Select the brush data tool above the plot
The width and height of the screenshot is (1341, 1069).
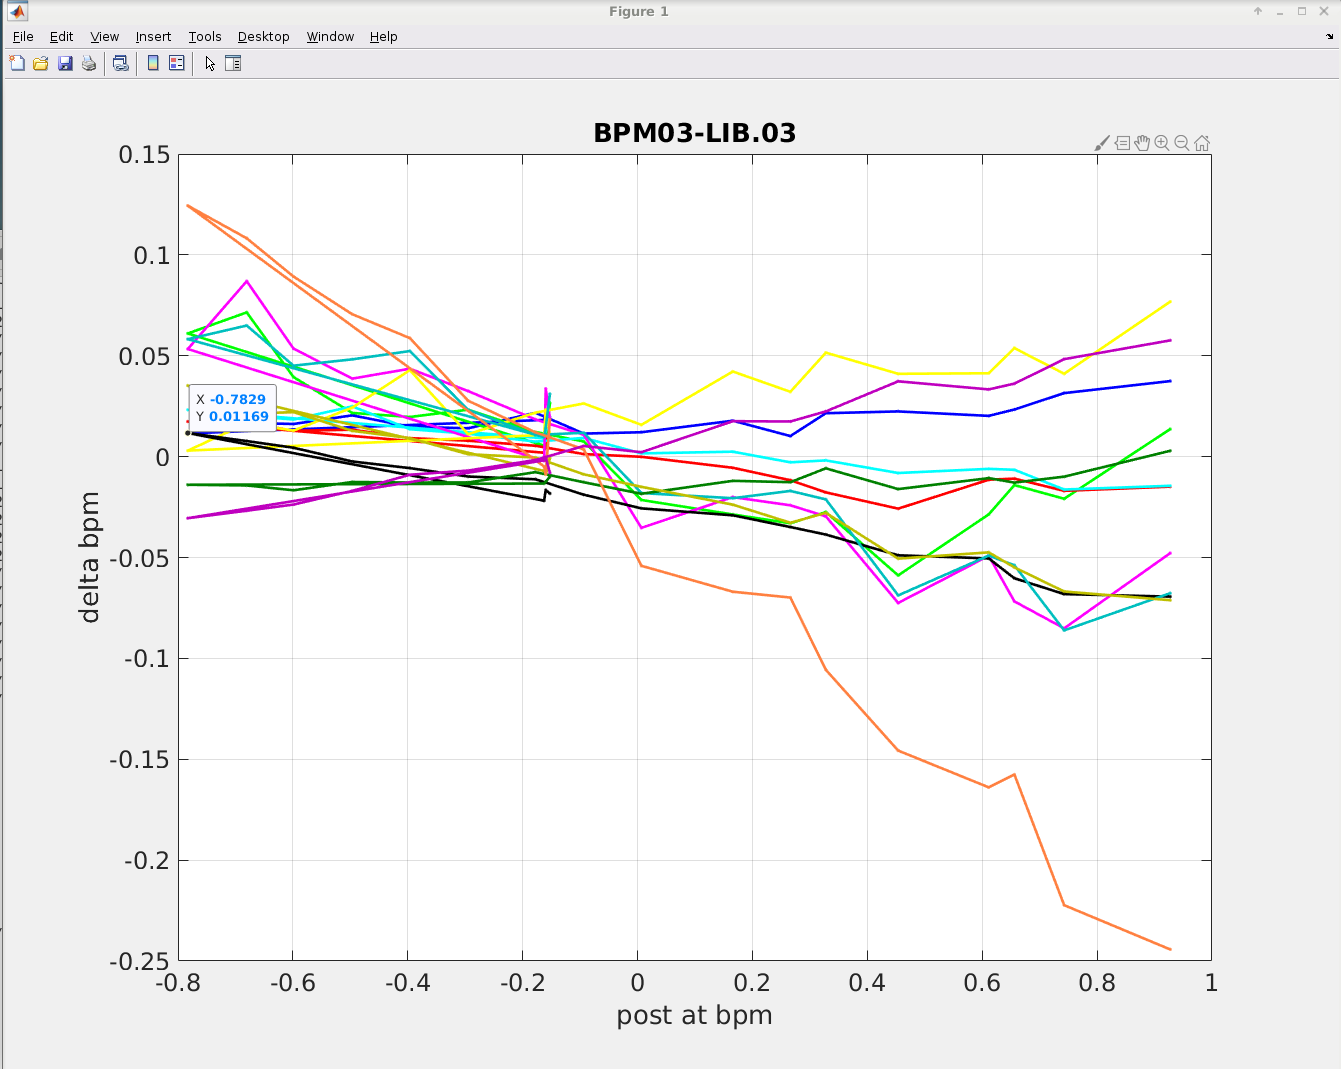pyautogui.click(x=1102, y=143)
